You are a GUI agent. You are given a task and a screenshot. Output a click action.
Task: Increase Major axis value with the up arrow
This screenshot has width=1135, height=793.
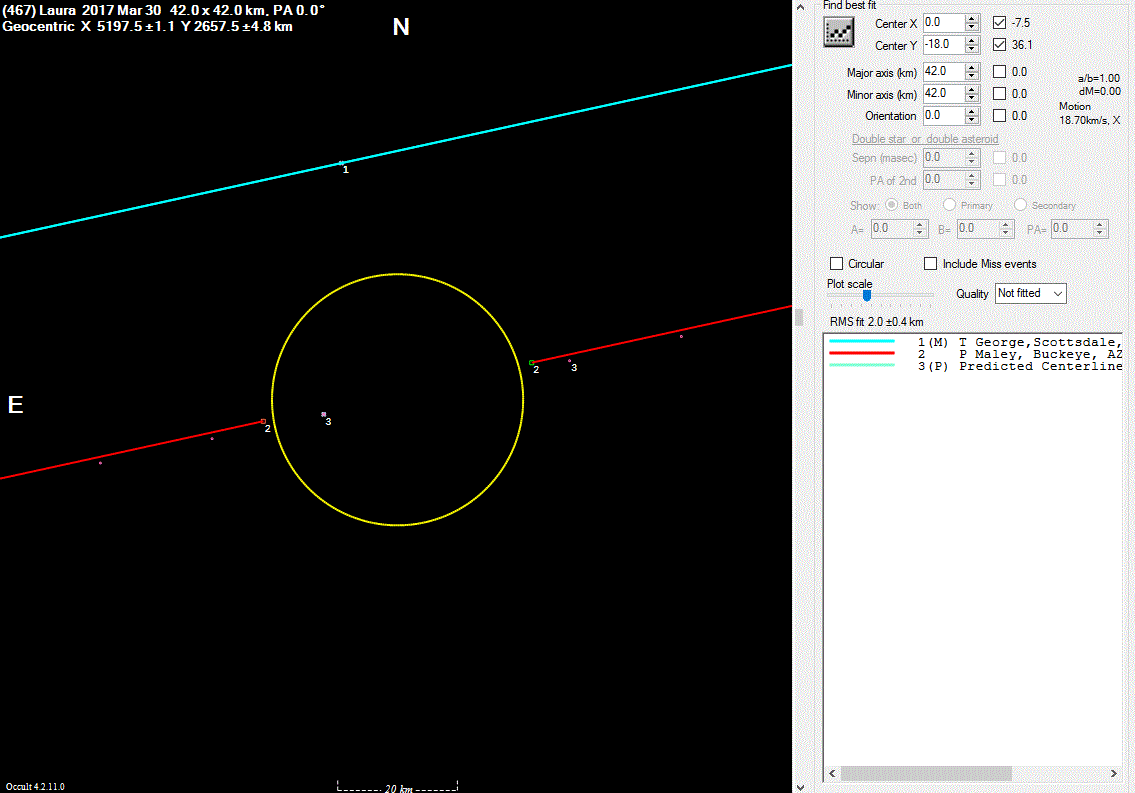(972, 67)
